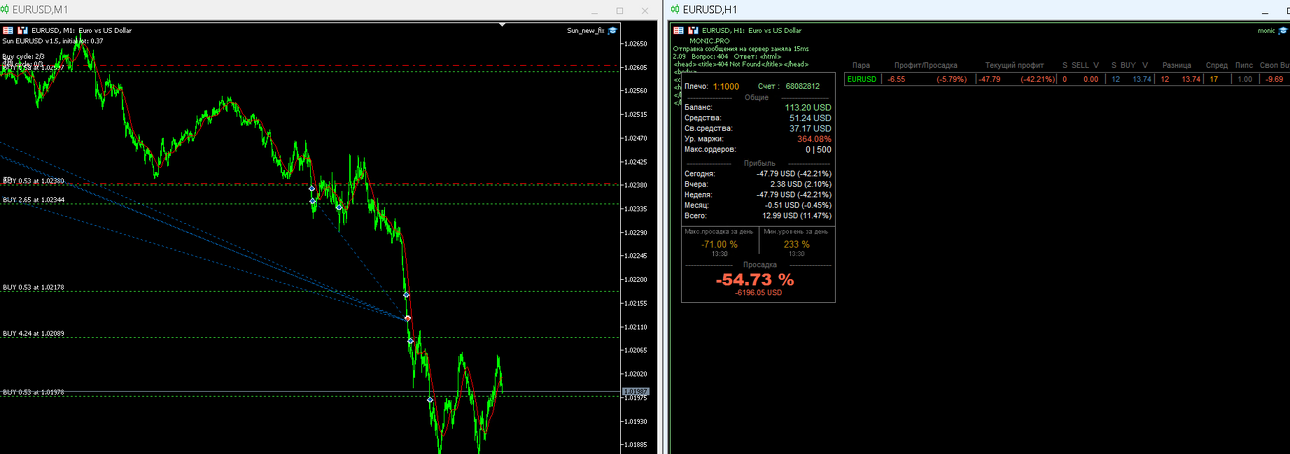The image size is (1290, 454).
Task: Click the large -54.73 % drawdown figure
Action: tap(755, 280)
